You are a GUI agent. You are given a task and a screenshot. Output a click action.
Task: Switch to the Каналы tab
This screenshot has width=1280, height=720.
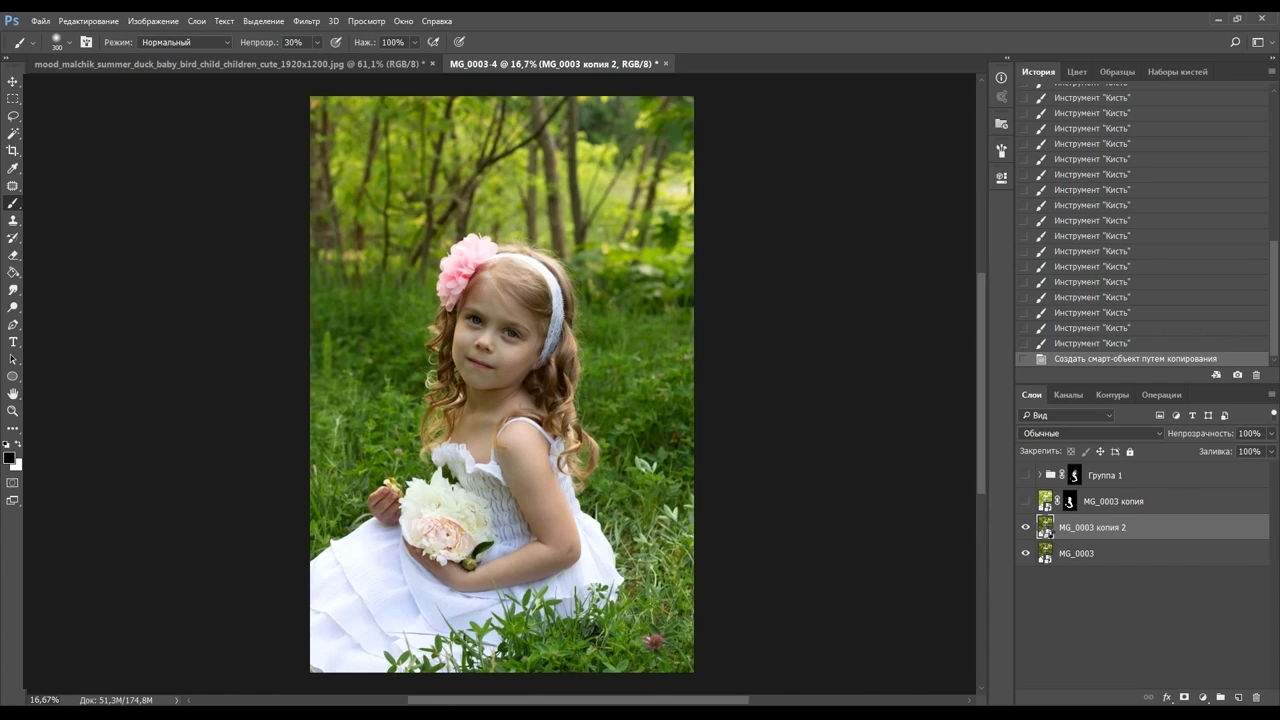click(x=1068, y=395)
